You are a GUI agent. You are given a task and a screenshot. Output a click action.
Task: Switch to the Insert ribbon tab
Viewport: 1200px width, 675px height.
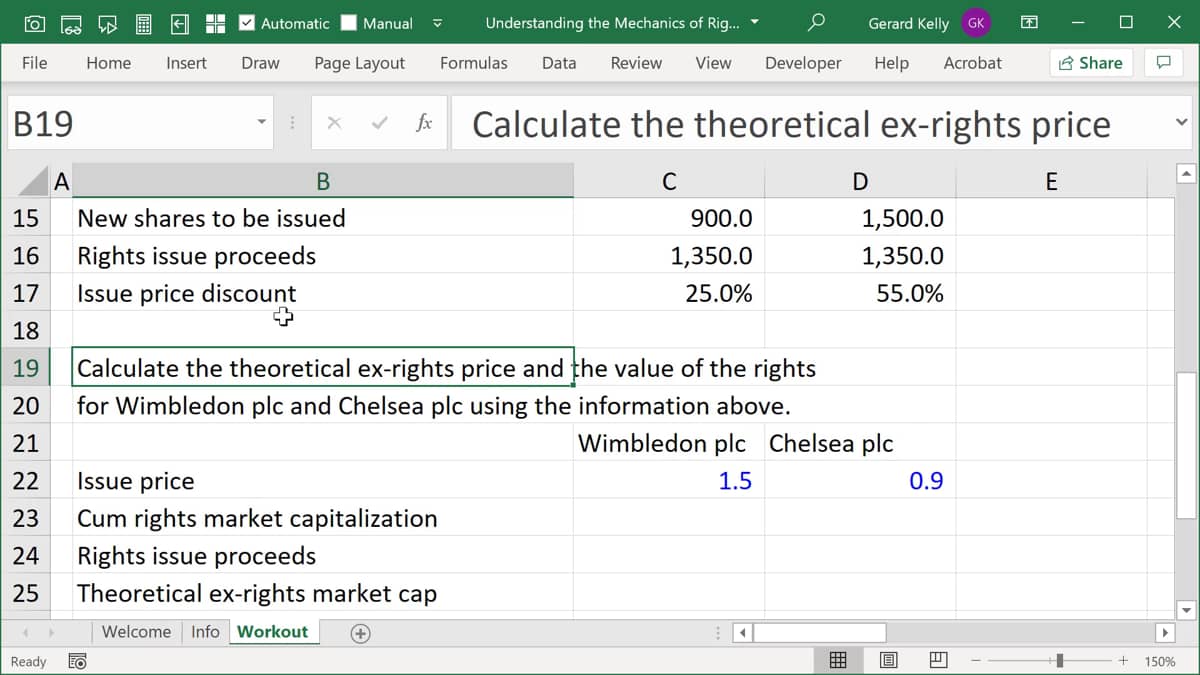(x=186, y=62)
